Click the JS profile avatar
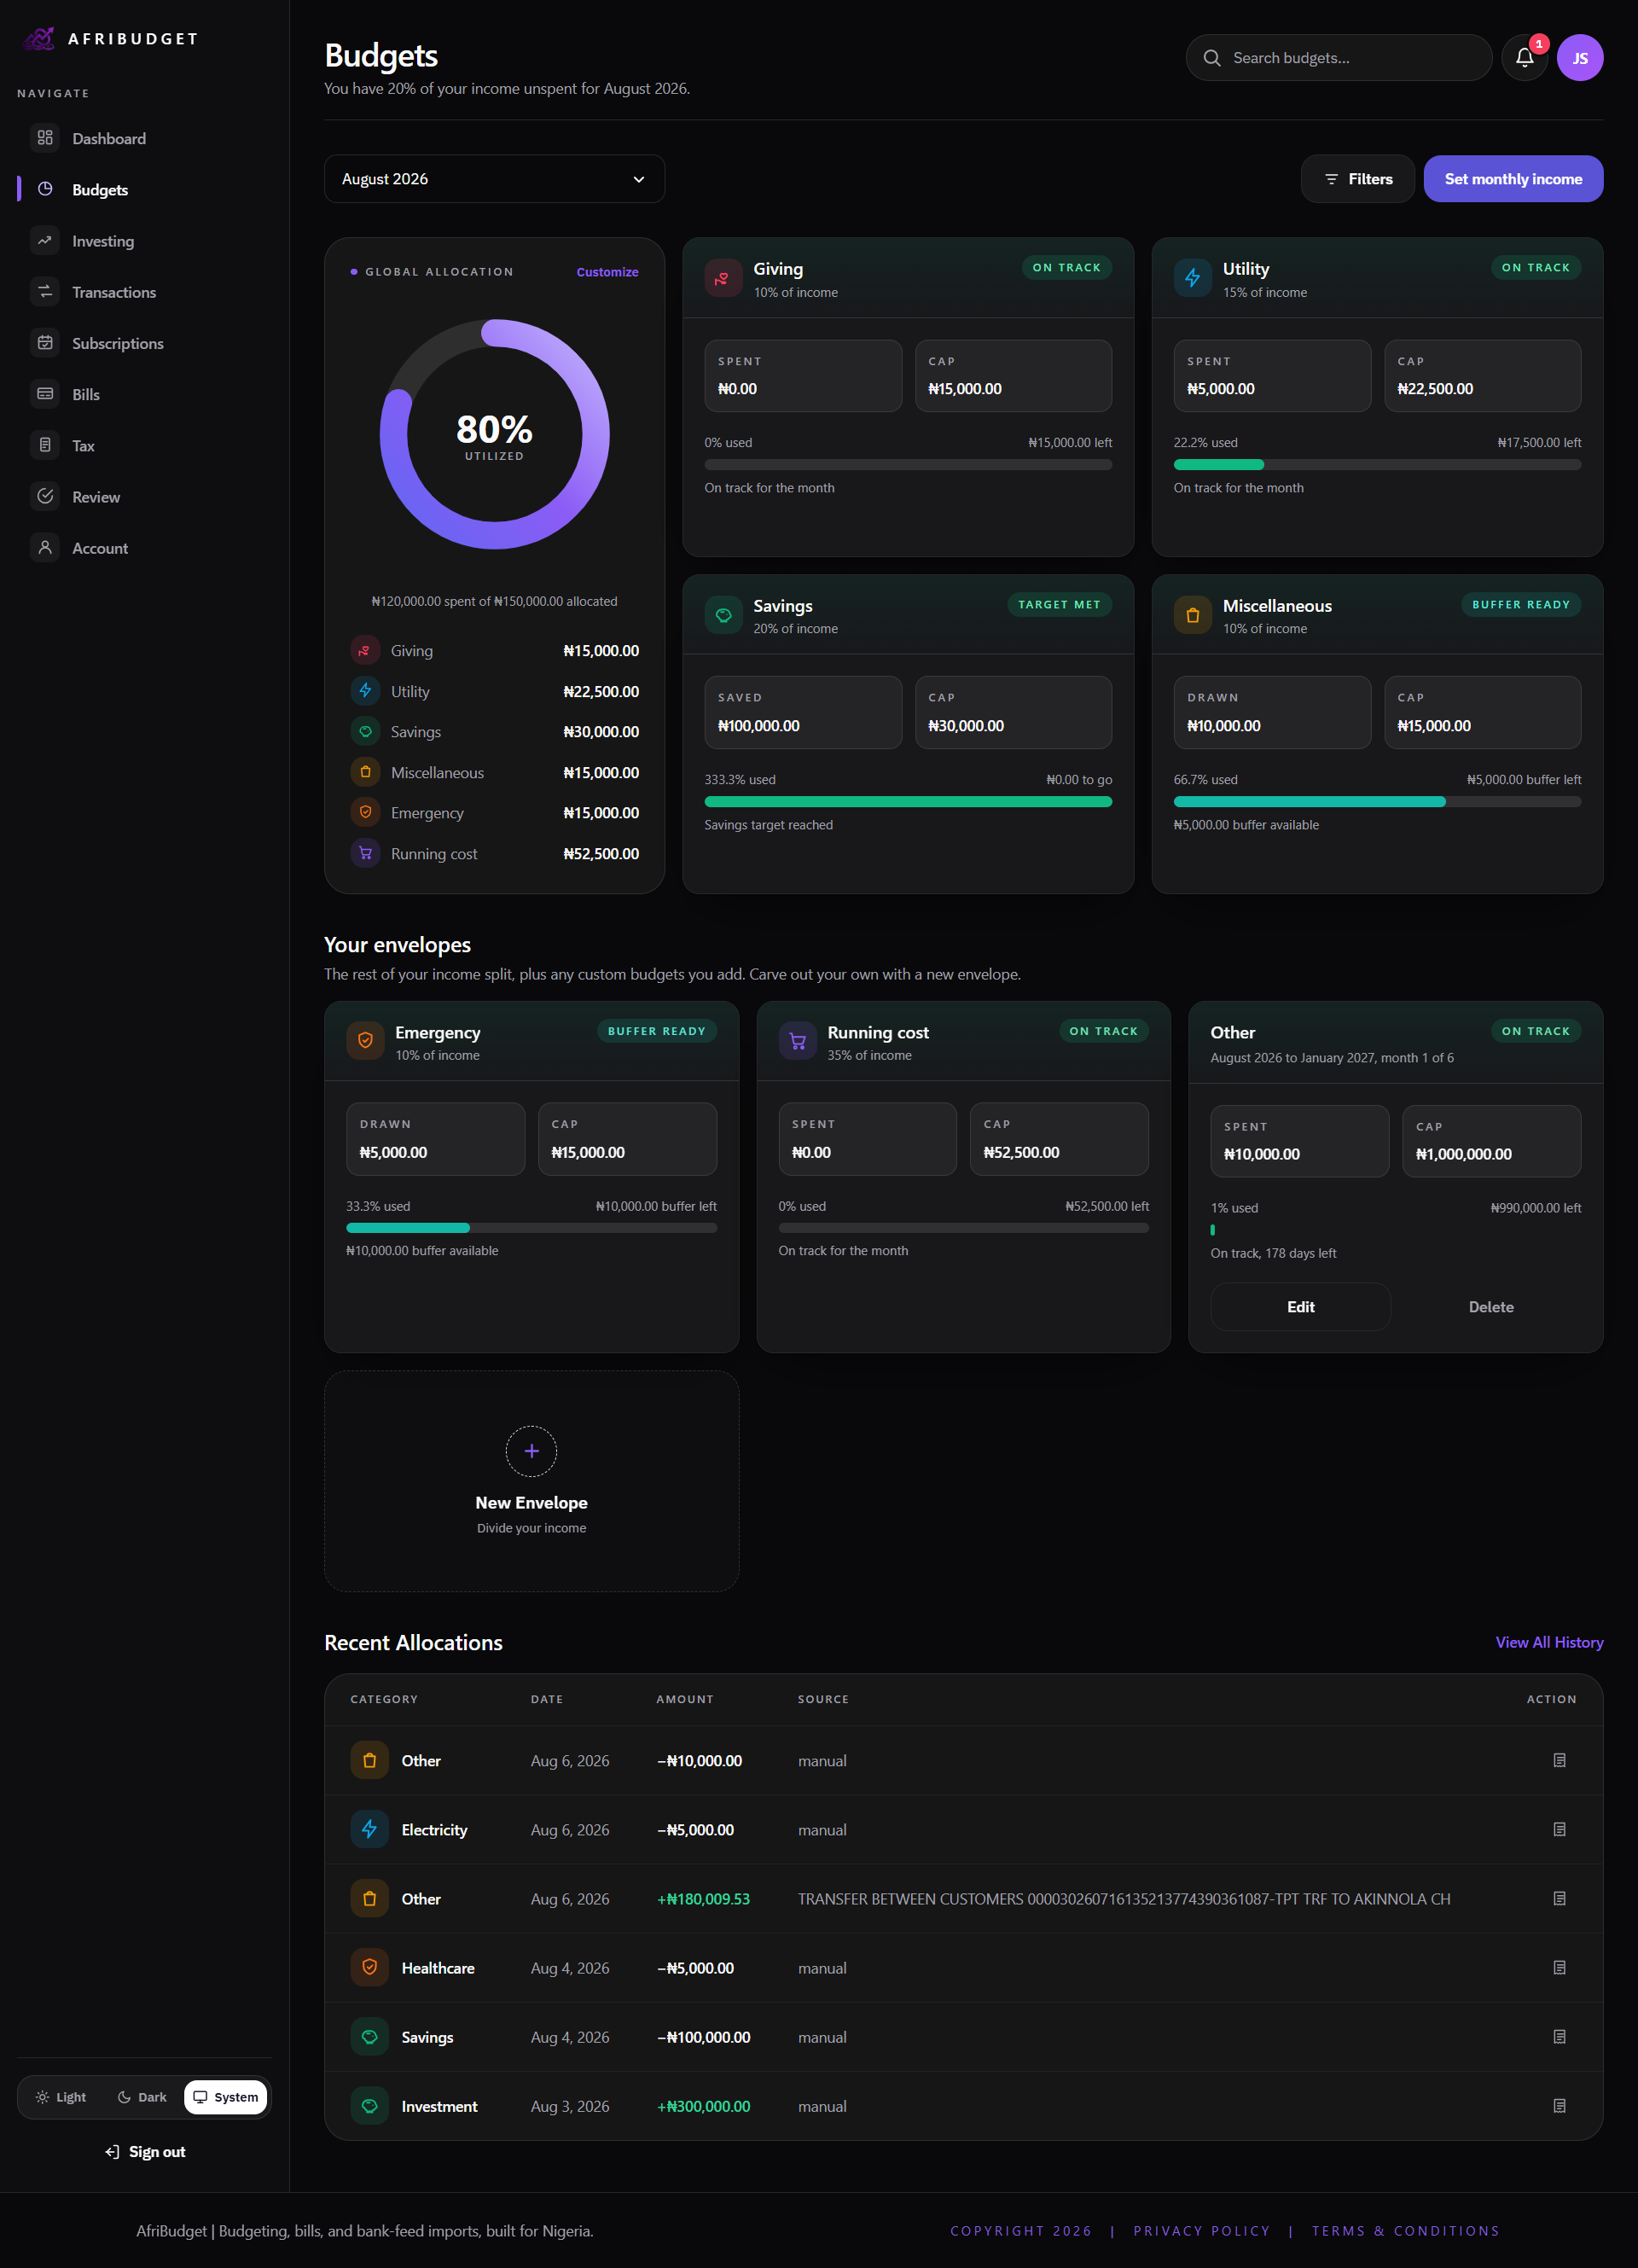The width and height of the screenshot is (1638, 2268). [x=1580, y=58]
